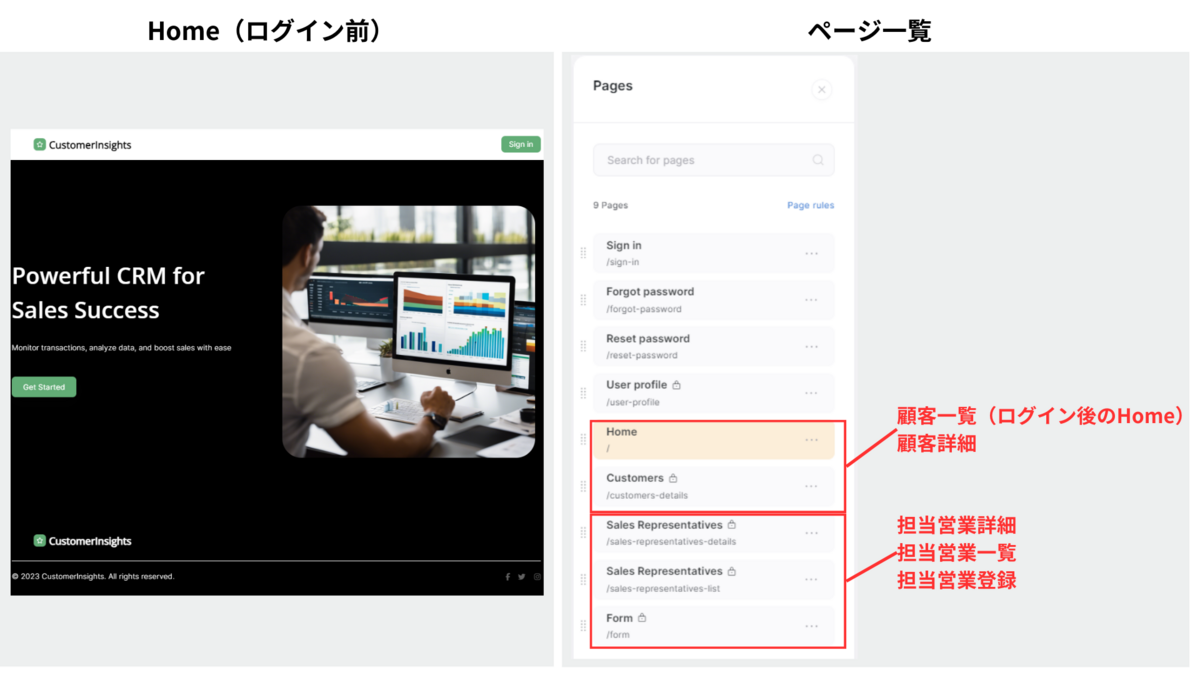
Task: Grab the drag handle of Reset password page
Action: tap(583, 346)
